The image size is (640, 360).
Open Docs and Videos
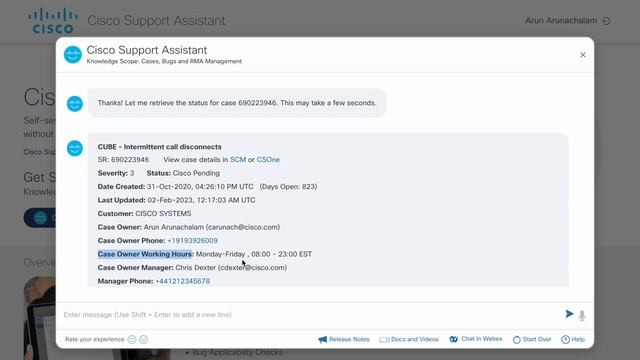pyautogui.click(x=409, y=340)
